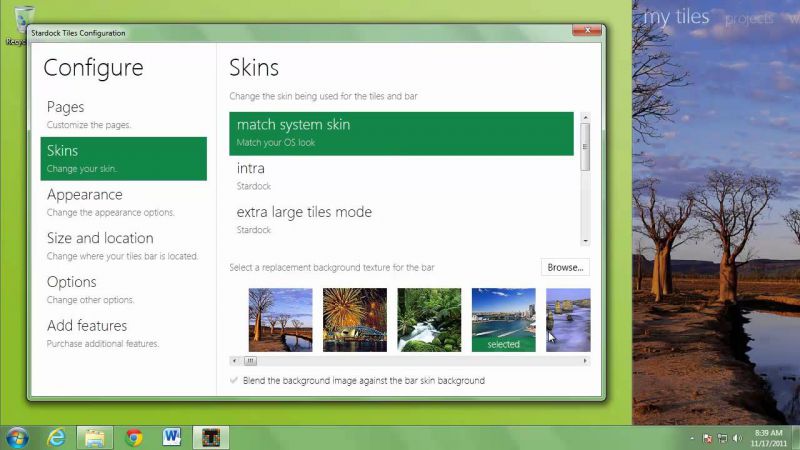800x450 pixels.
Task: Open Add features section
Action: (x=123, y=334)
